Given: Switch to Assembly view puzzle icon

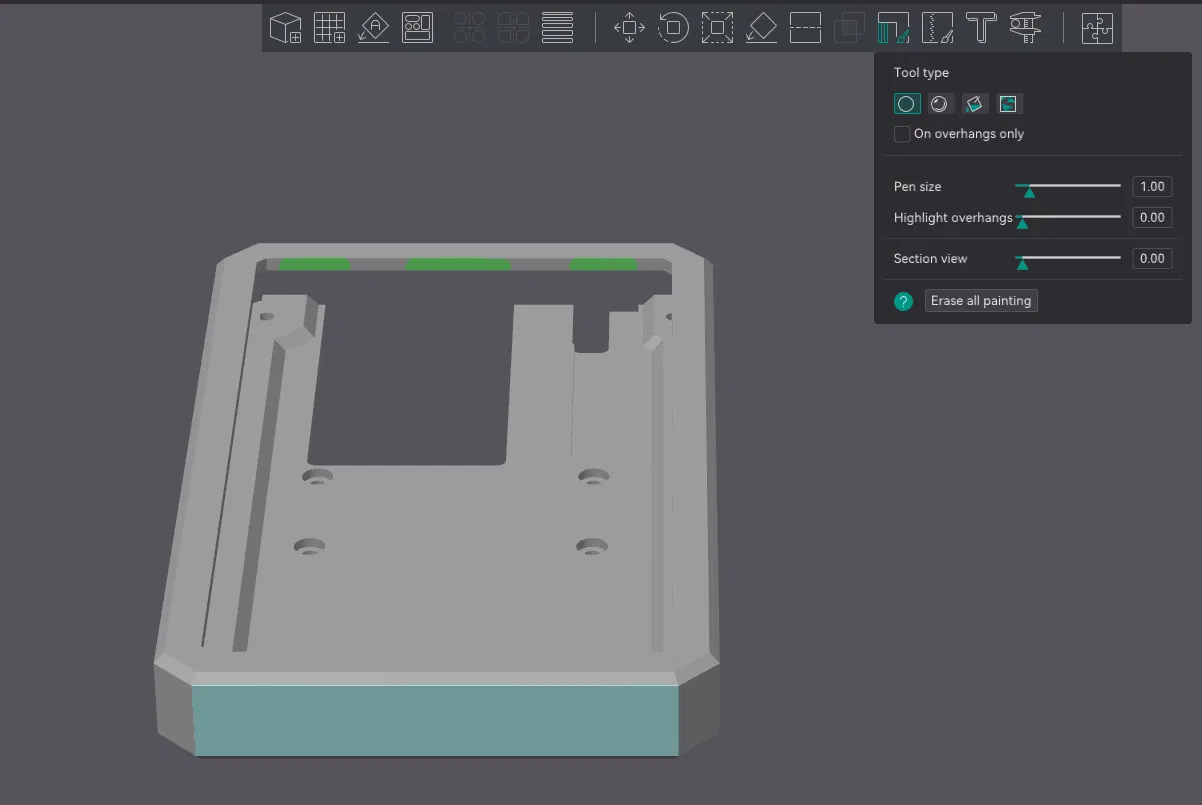Looking at the screenshot, I should 1097,27.
